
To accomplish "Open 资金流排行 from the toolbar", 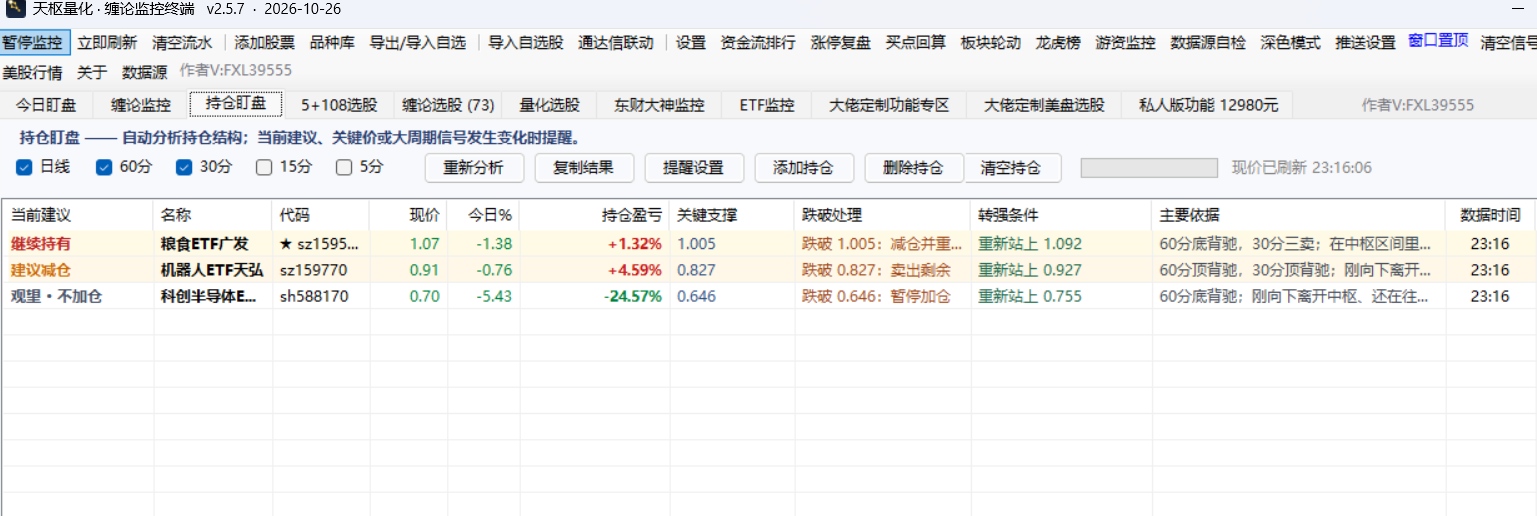I will (758, 43).
